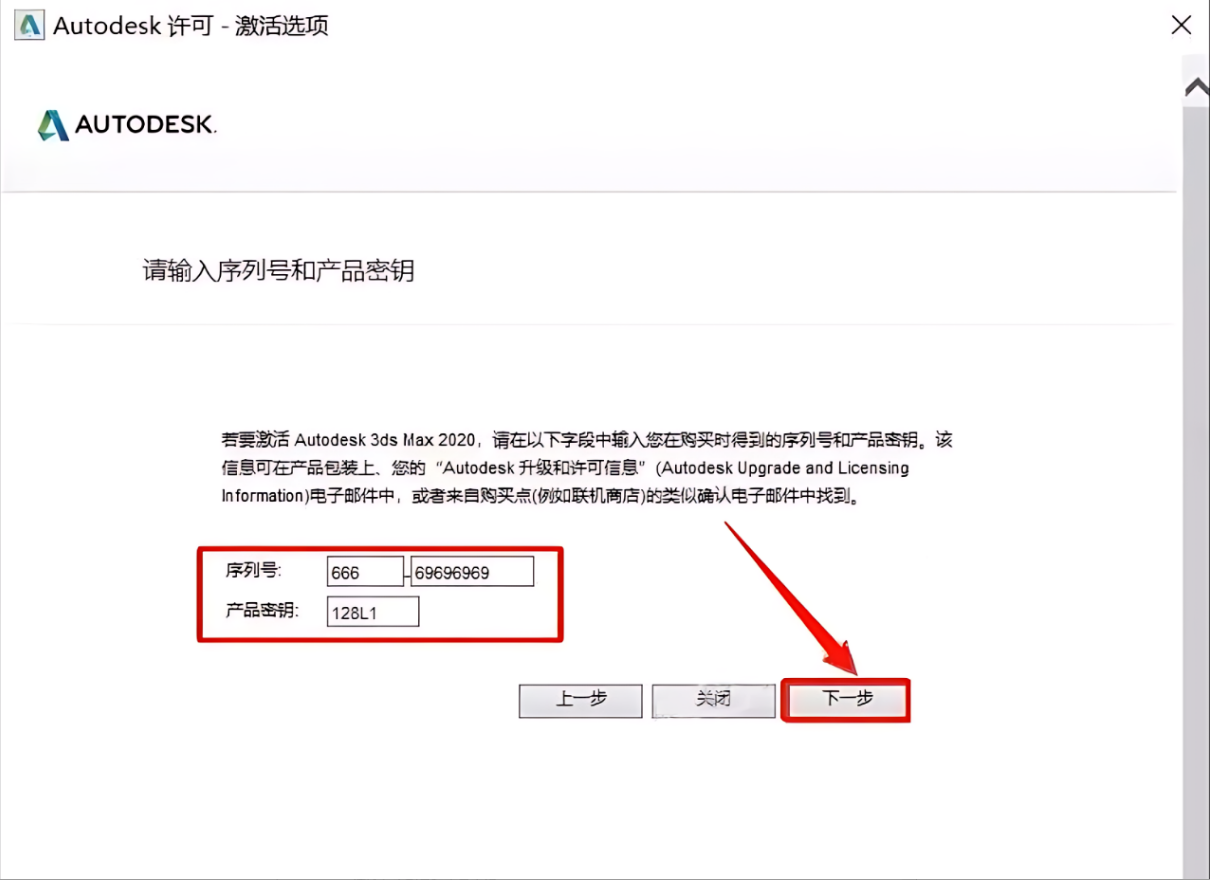
Task: Click the scrollbar up arrow
Action: [x=1196, y=89]
